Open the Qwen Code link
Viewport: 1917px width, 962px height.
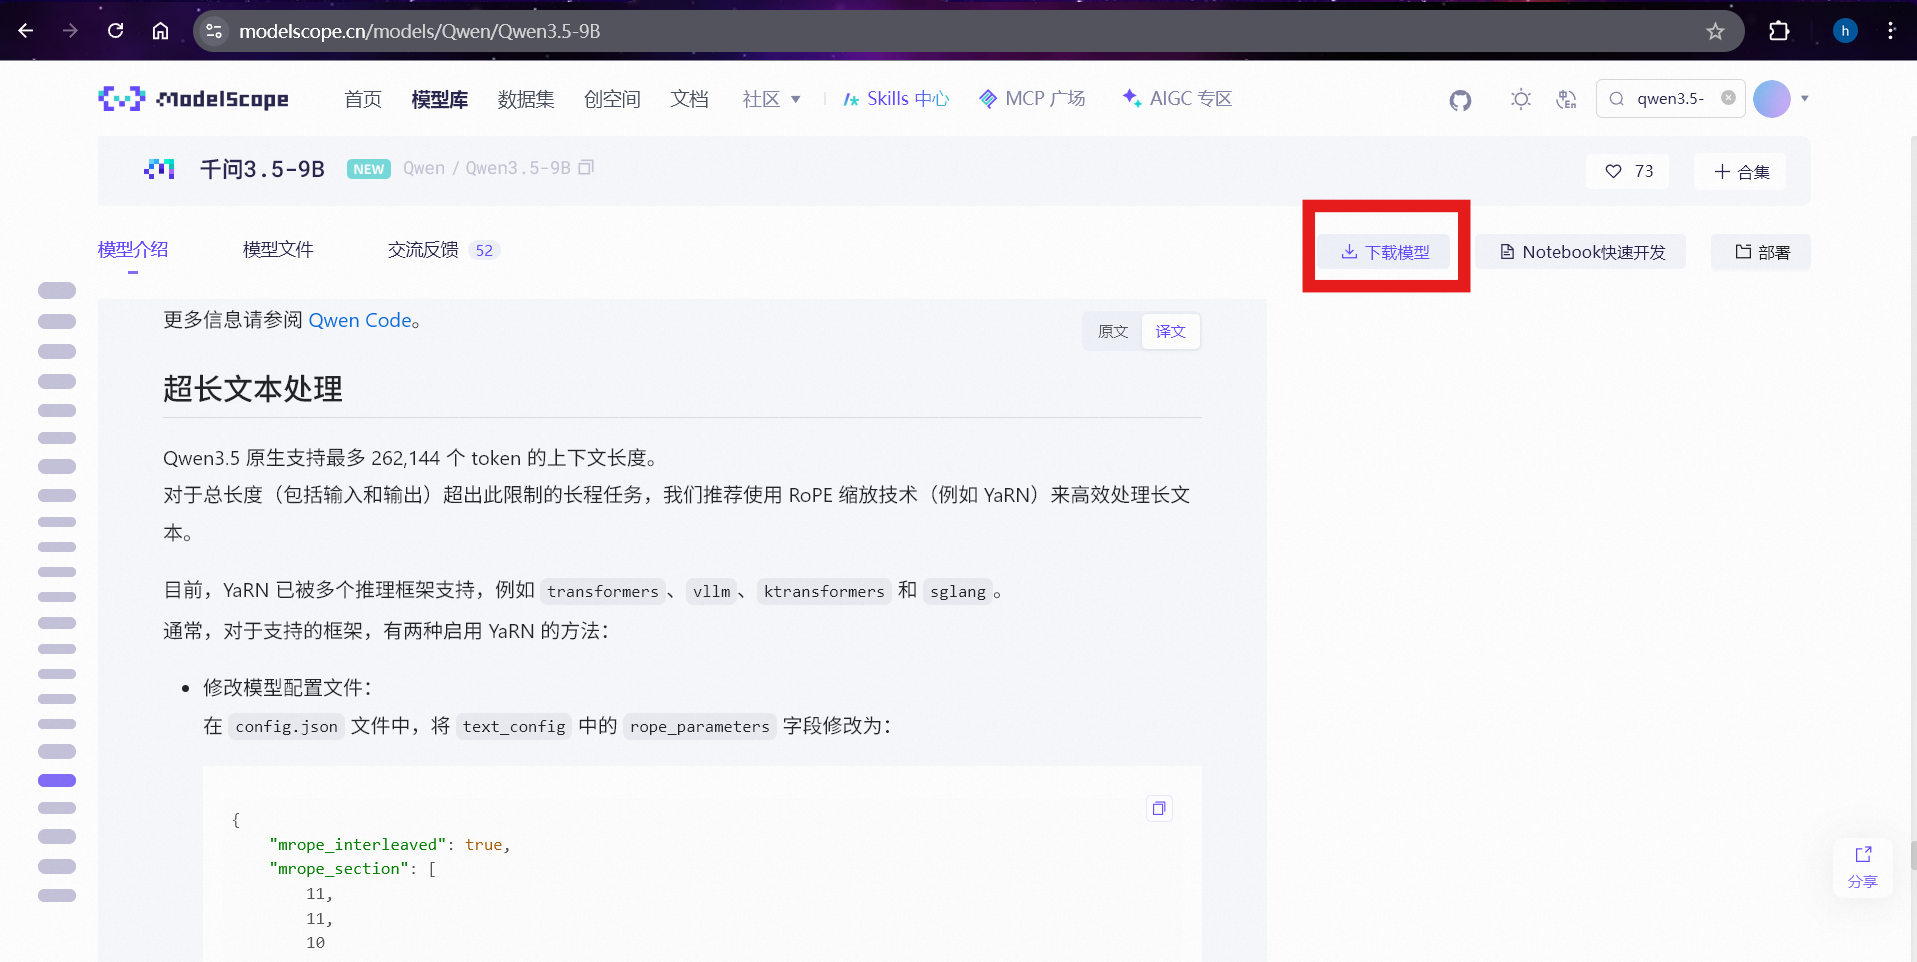(360, 320)
